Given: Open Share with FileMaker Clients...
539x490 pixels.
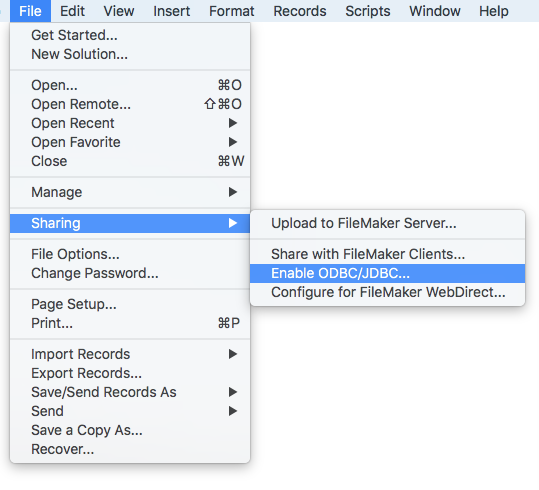Looking at the screenshot, I should click(387, 254).
